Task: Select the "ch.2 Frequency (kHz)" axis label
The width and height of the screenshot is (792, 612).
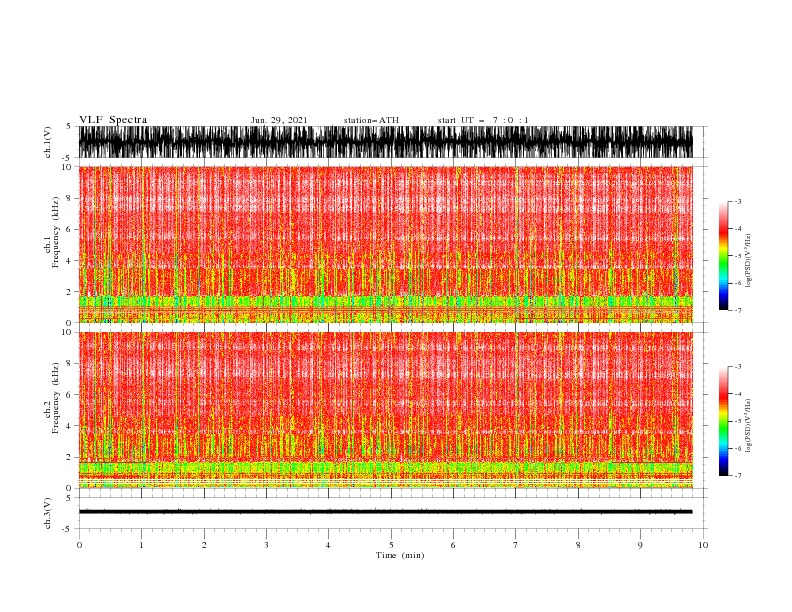Action: [x=51, y=398]
